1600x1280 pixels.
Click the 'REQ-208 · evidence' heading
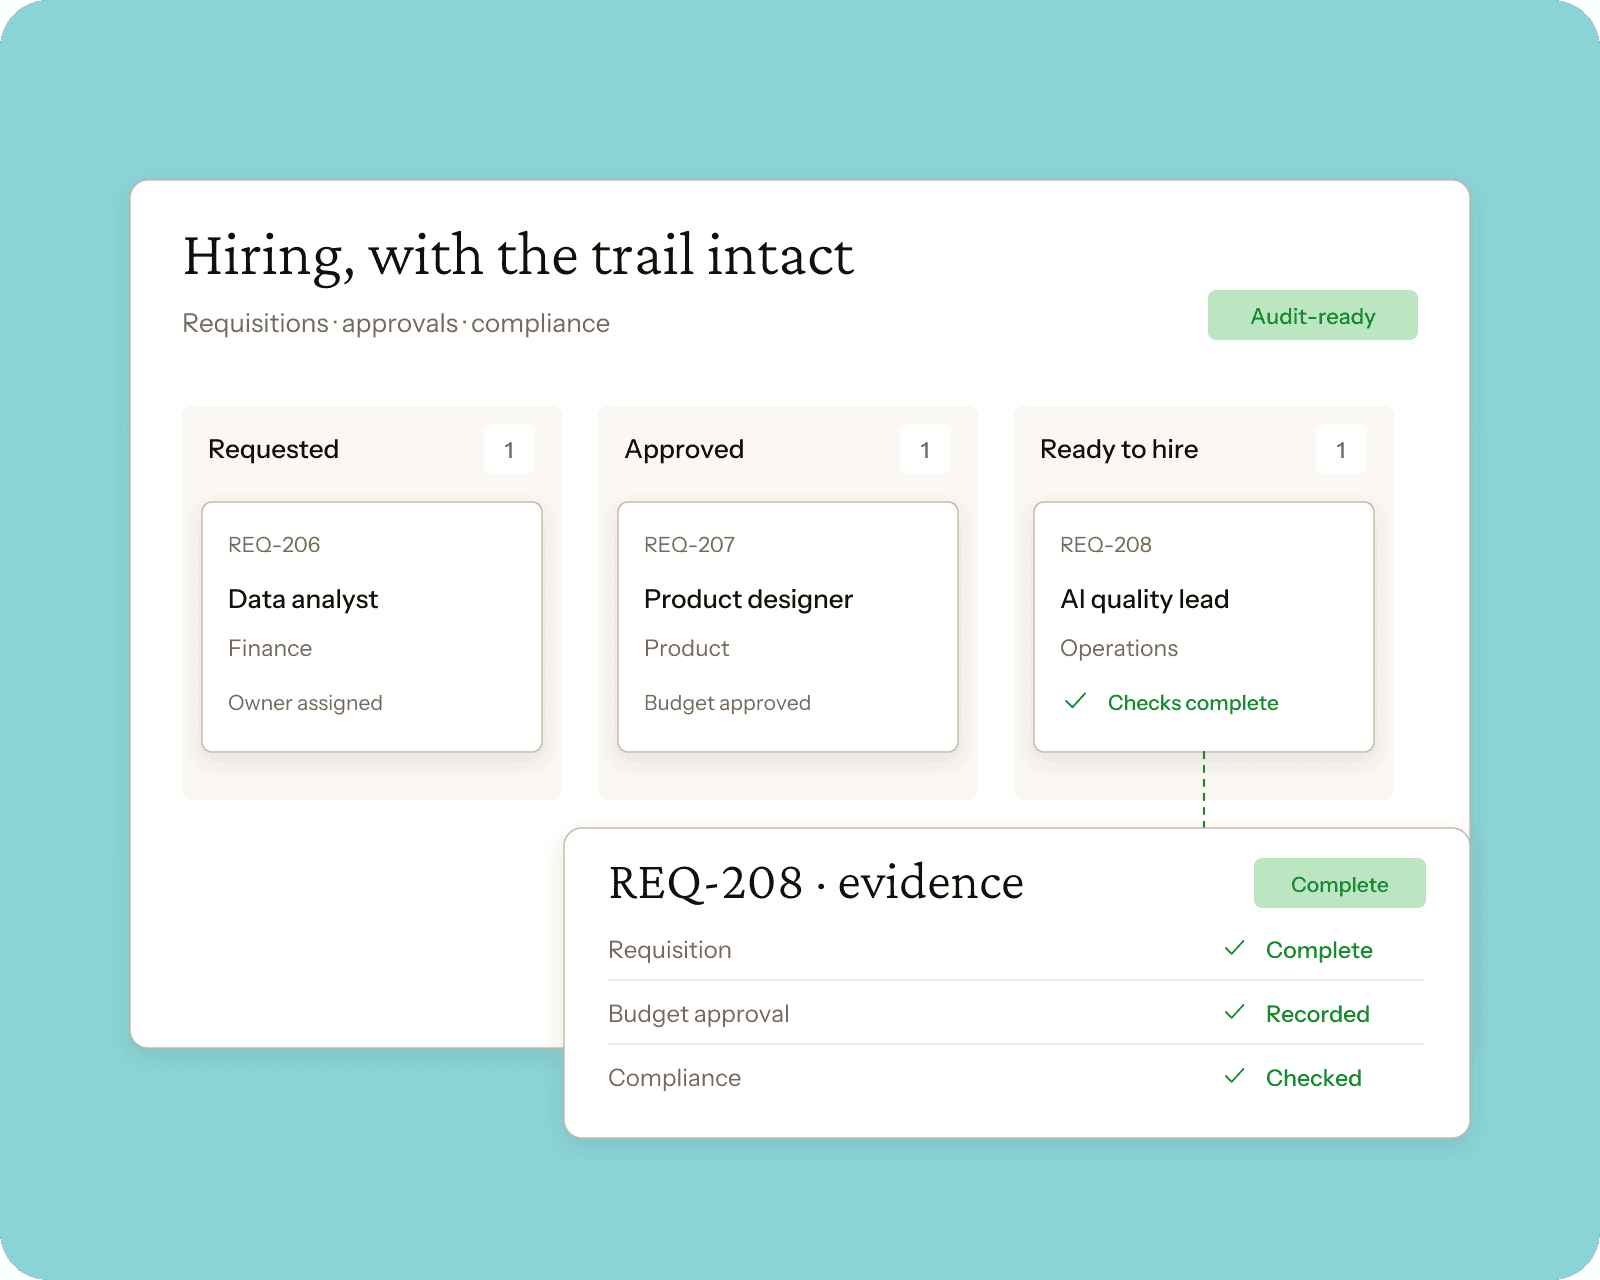click(816, 882)
